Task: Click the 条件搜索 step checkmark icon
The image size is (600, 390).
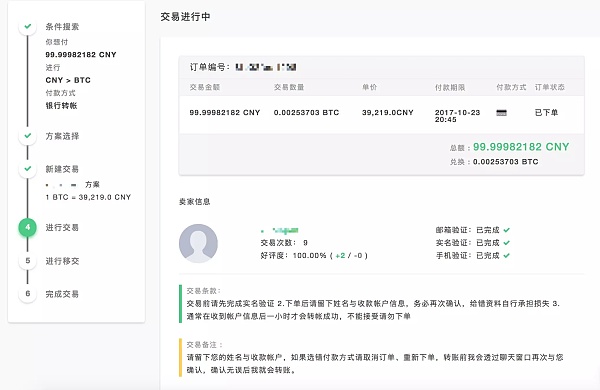Action: [28, 26]
